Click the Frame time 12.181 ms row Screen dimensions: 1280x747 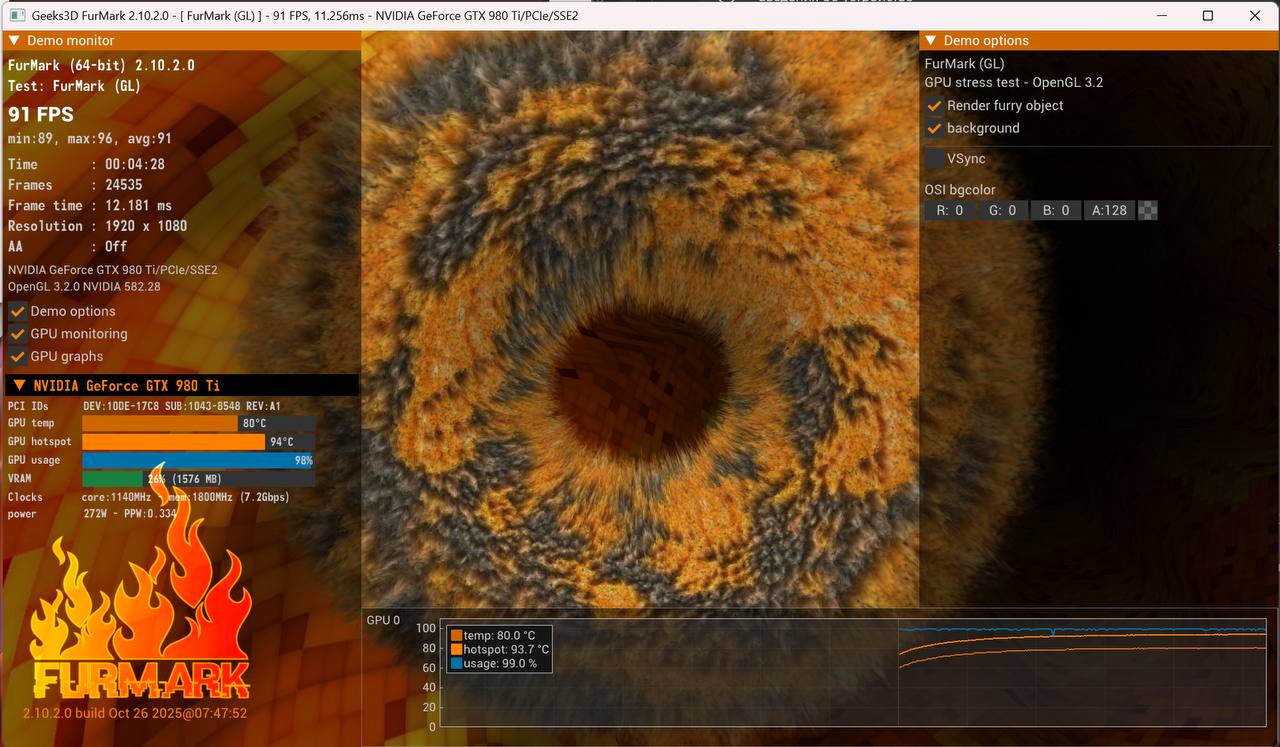(90, 206)
